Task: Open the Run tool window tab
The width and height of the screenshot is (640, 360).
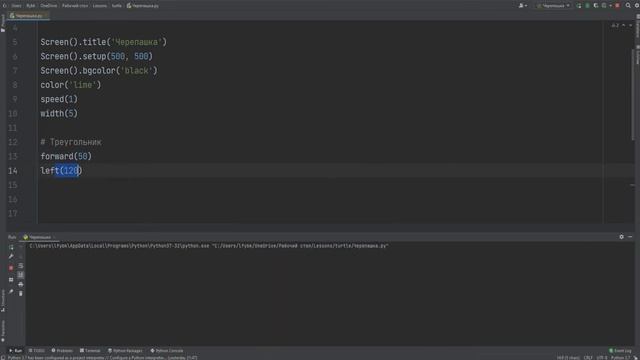Action: click(16, 351)
